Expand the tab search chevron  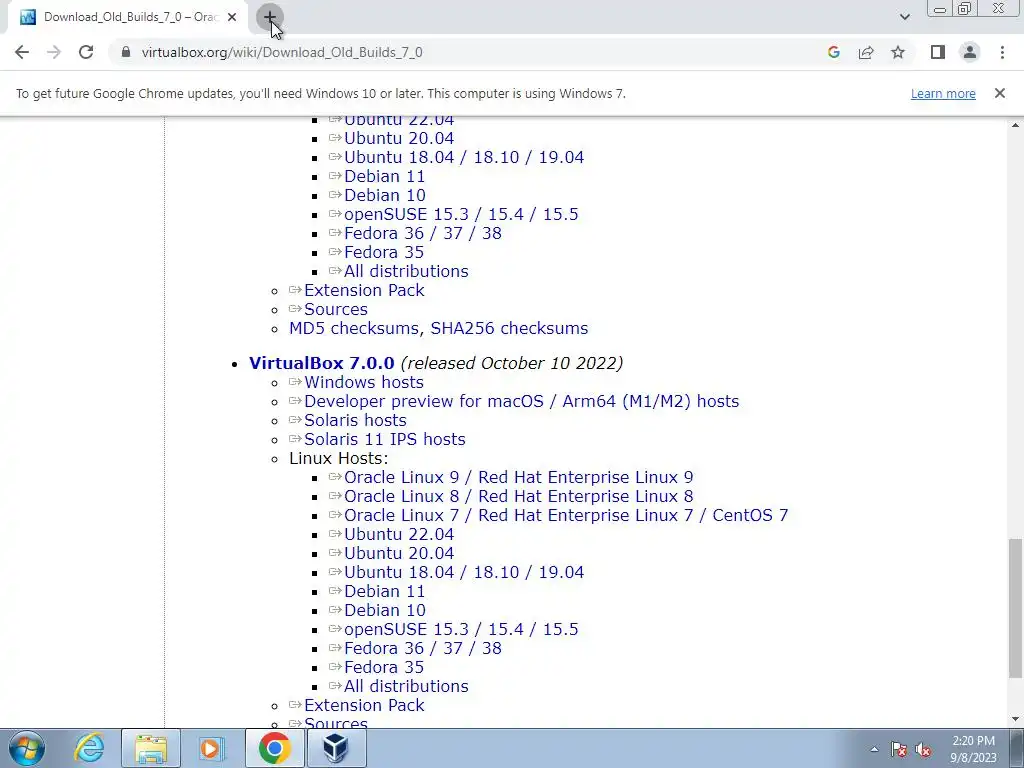904,17
